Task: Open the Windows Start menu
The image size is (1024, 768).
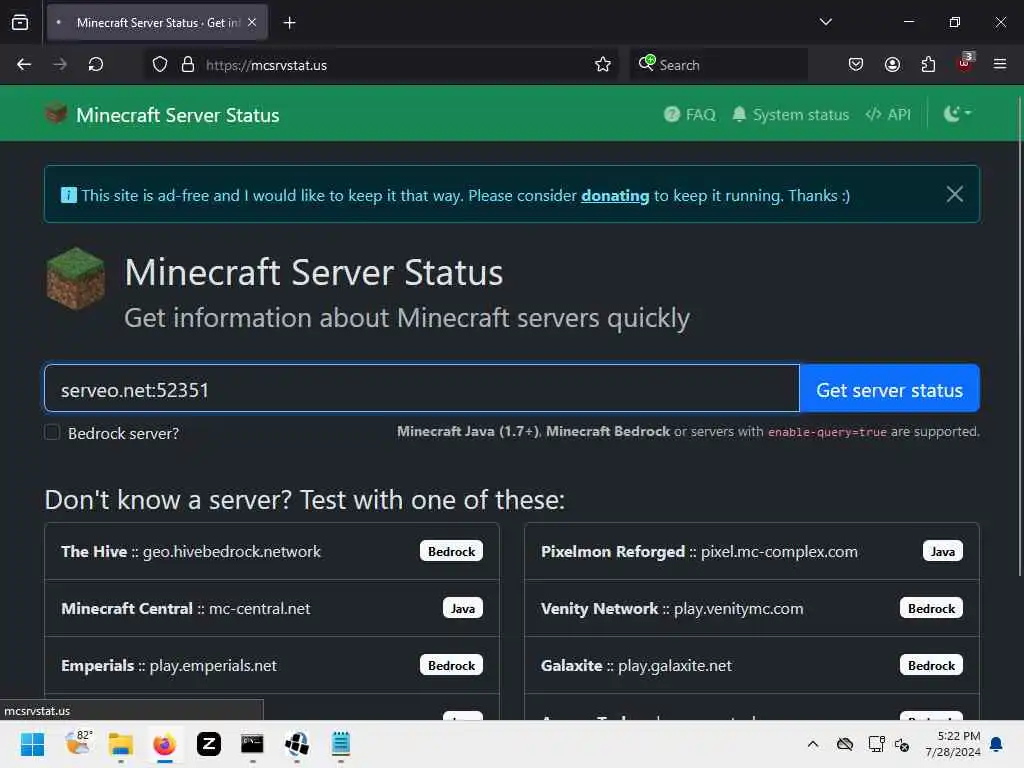Action: (x=32, y=744)
